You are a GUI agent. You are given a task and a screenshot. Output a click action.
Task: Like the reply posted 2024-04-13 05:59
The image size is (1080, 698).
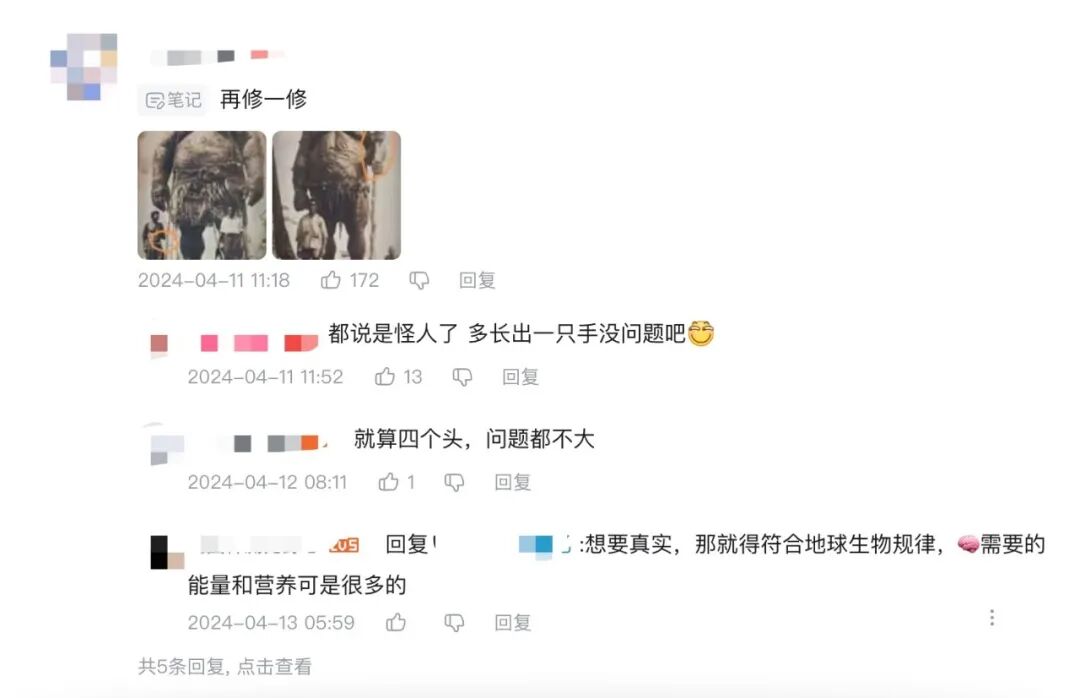point(396,622)
